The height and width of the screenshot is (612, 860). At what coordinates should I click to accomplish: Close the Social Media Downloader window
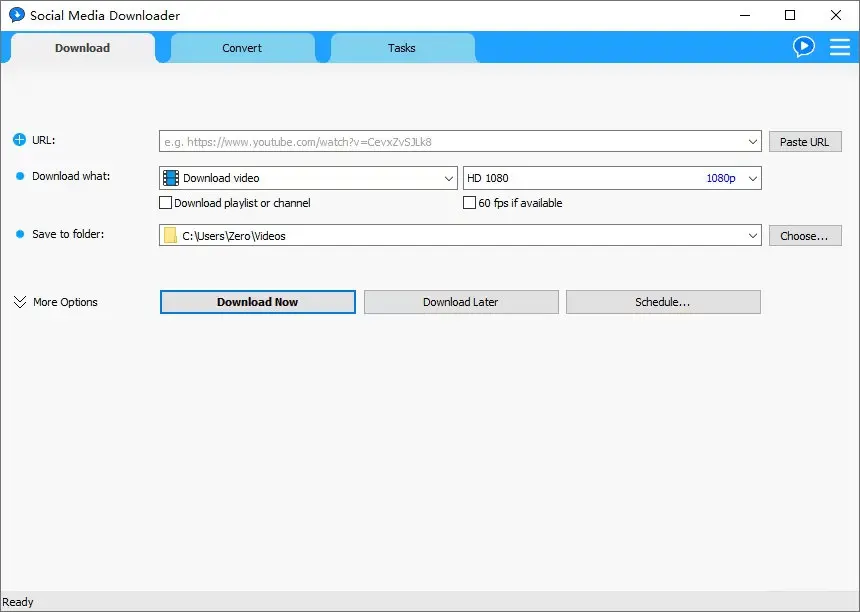coord(836,15)
